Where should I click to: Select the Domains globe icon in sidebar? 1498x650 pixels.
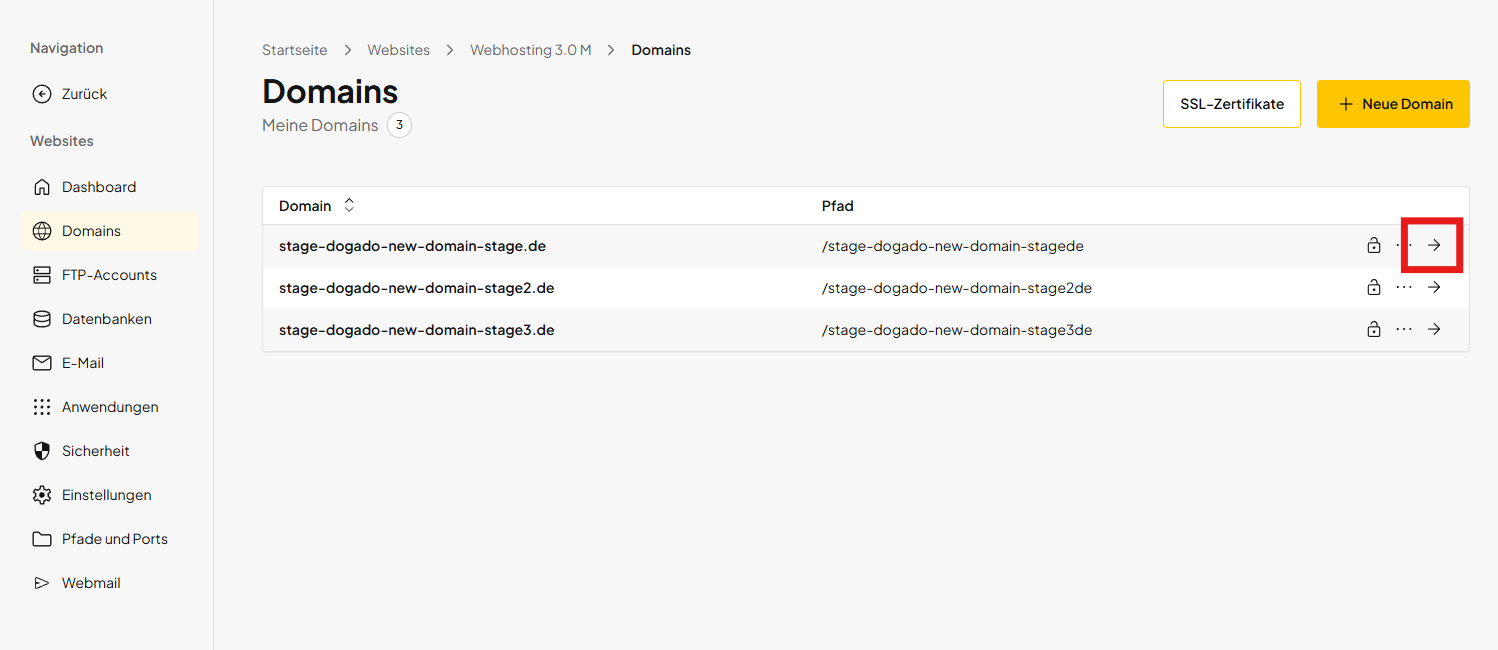(42, 230)
